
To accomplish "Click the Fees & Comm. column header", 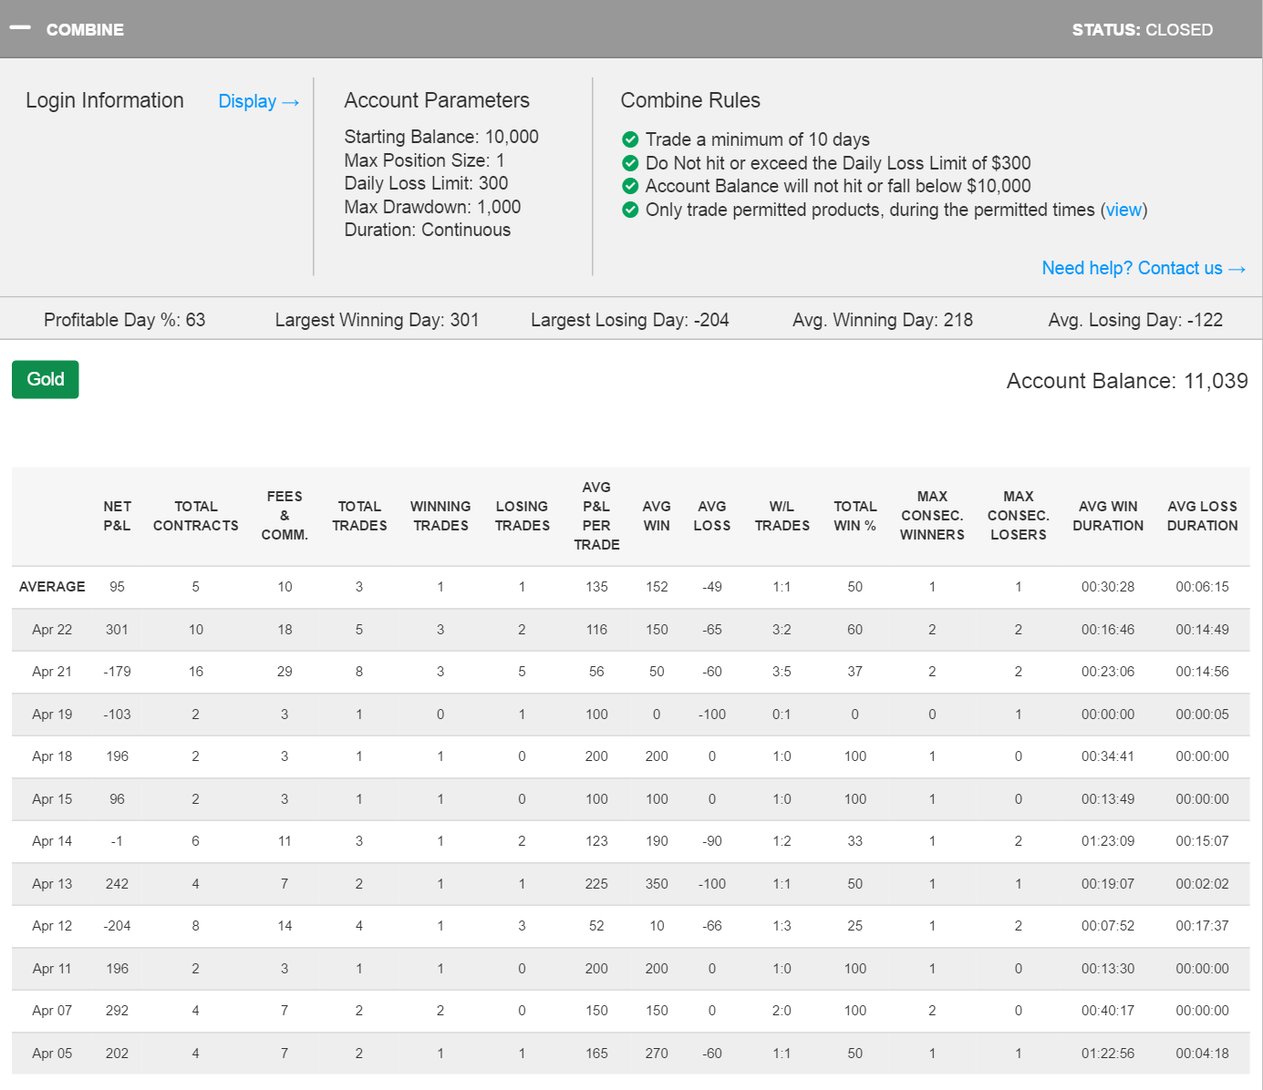I will point(284,516).
